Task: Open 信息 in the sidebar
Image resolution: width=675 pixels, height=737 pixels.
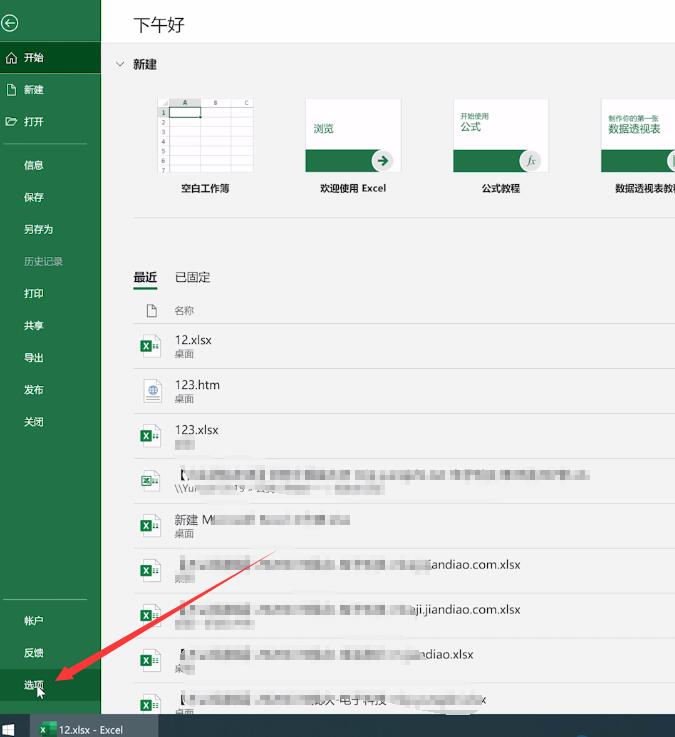Action: tap(50, 165)
